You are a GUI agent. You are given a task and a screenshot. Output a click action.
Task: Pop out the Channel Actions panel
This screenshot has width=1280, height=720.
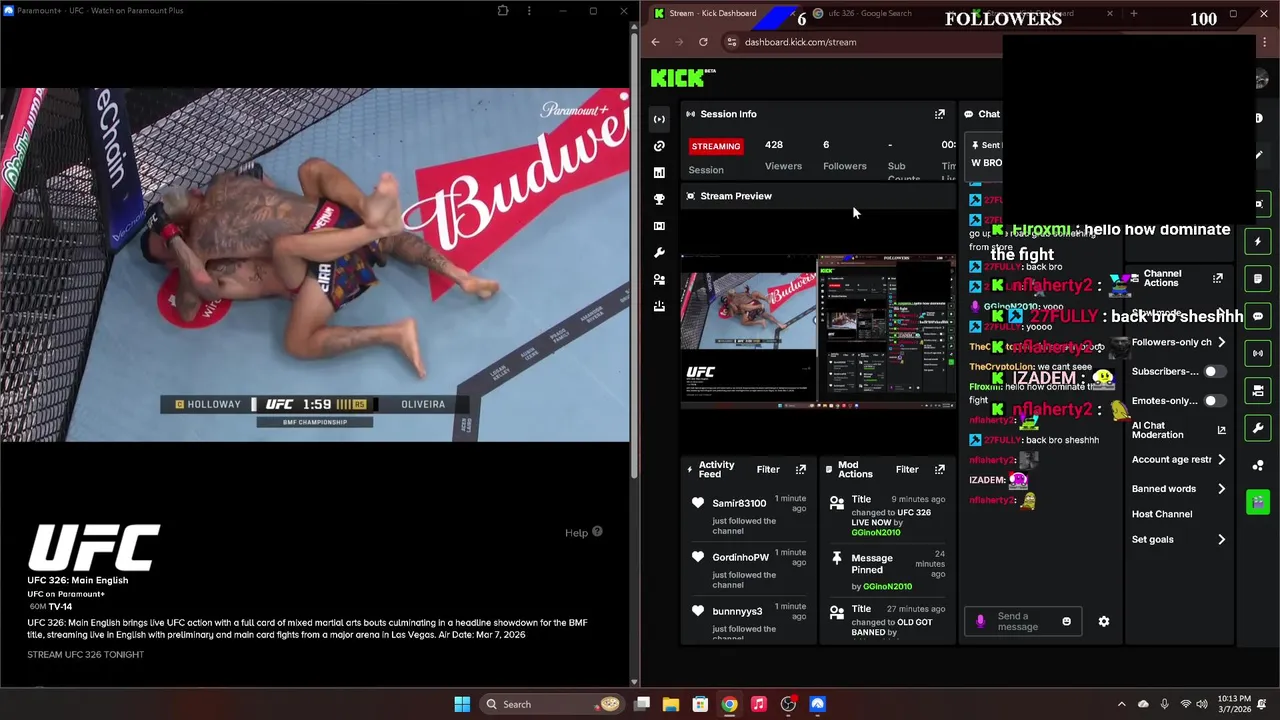click(x=1218, y=278)
